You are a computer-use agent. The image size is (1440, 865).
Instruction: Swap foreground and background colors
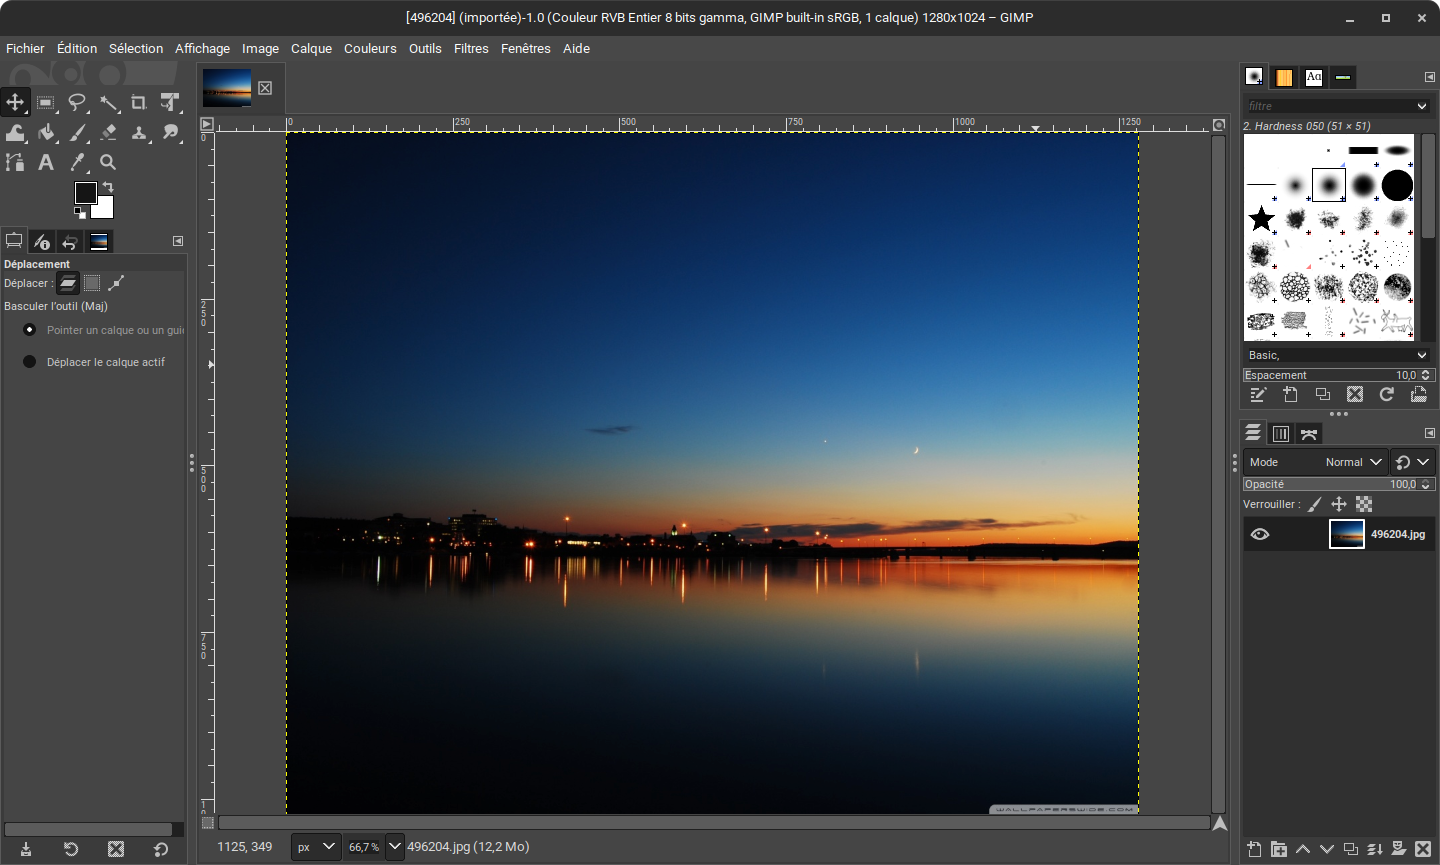click(108, 187)
